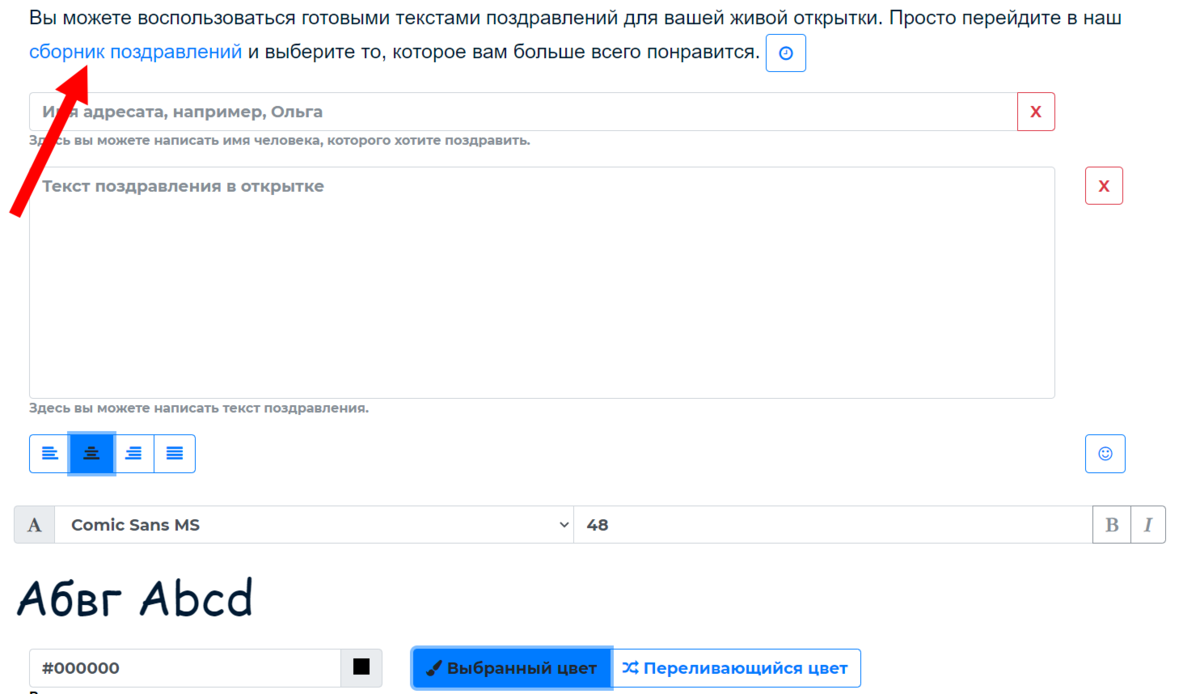Select center text alignment
Viewport: 1200px width, 694px height.
coord(91,454)
